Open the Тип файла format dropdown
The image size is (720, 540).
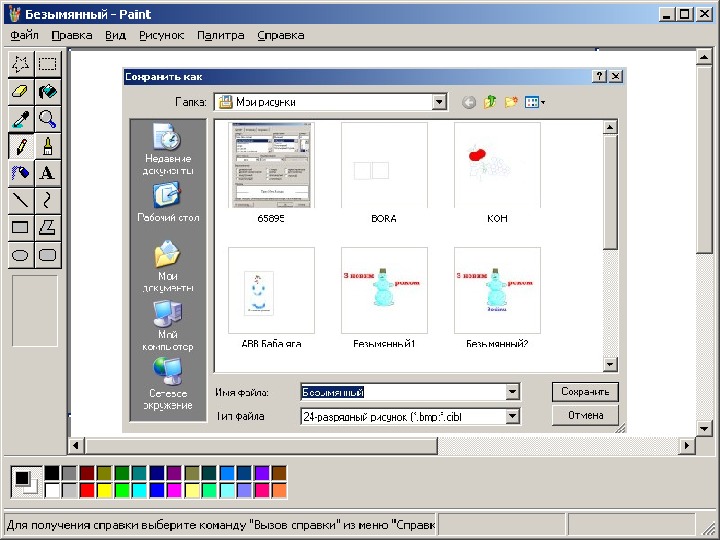[x=512, y=416]
